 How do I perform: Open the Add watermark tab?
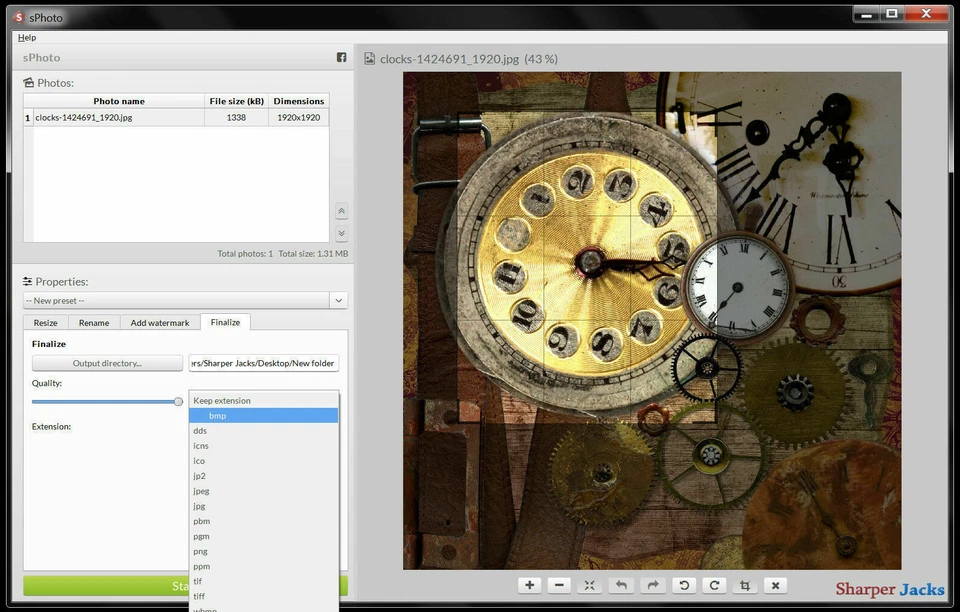(159, 322)
